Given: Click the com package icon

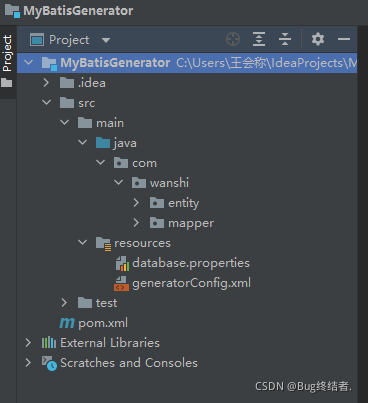Looking at the screenshot, I should click(121, 163).
